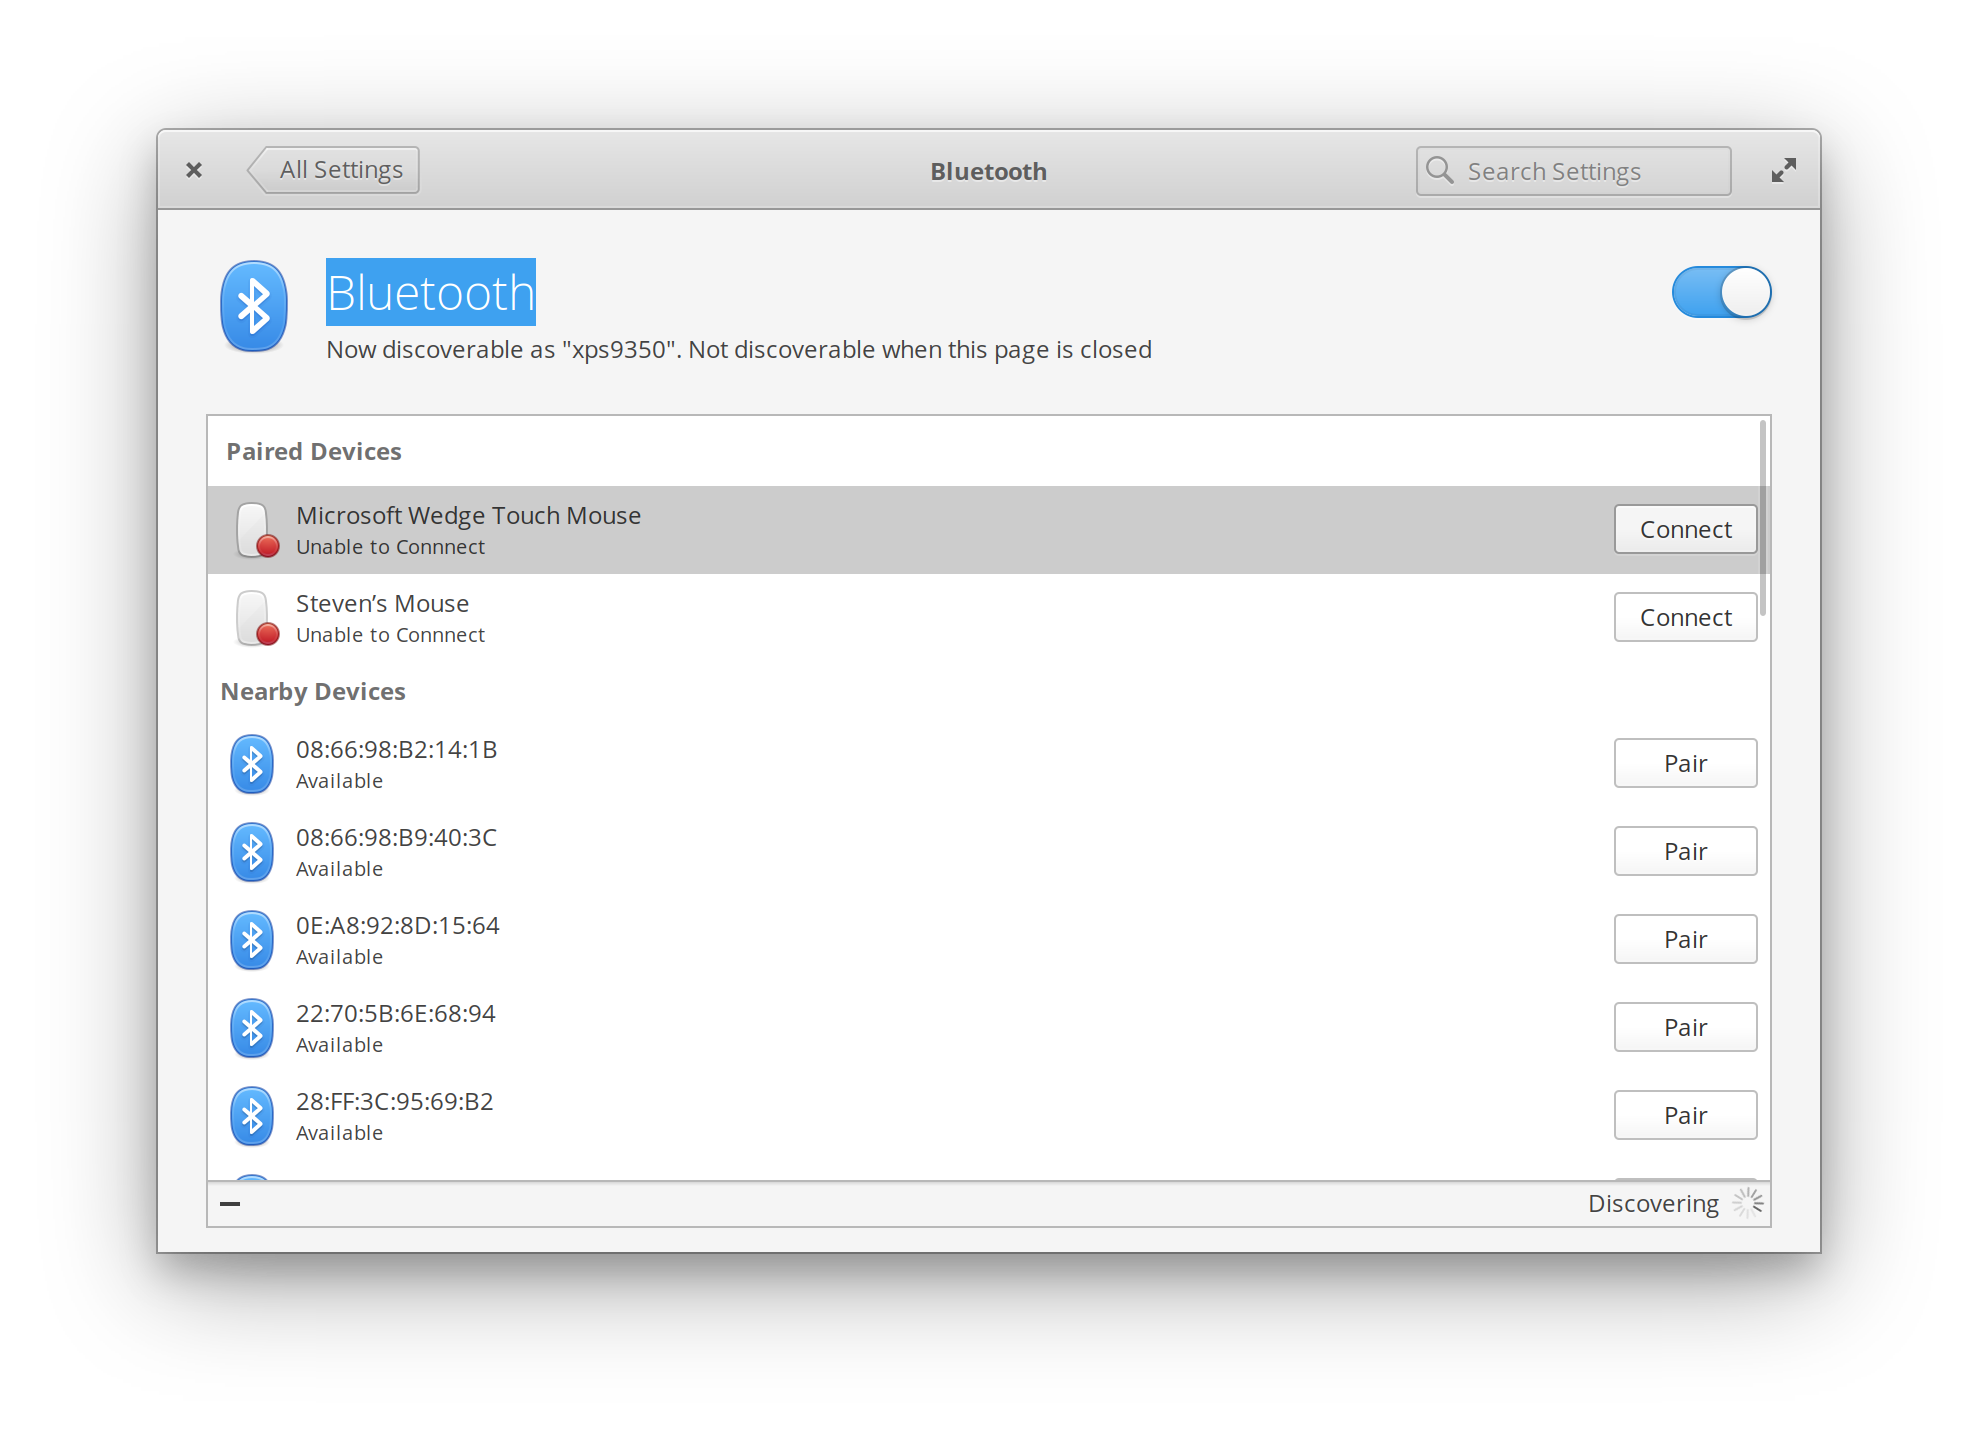Click the Bluetooth icon beside 08:66:98:B9:40:3C
The height and width of the screenshot is (1438, 1978).
pos(251,852)
